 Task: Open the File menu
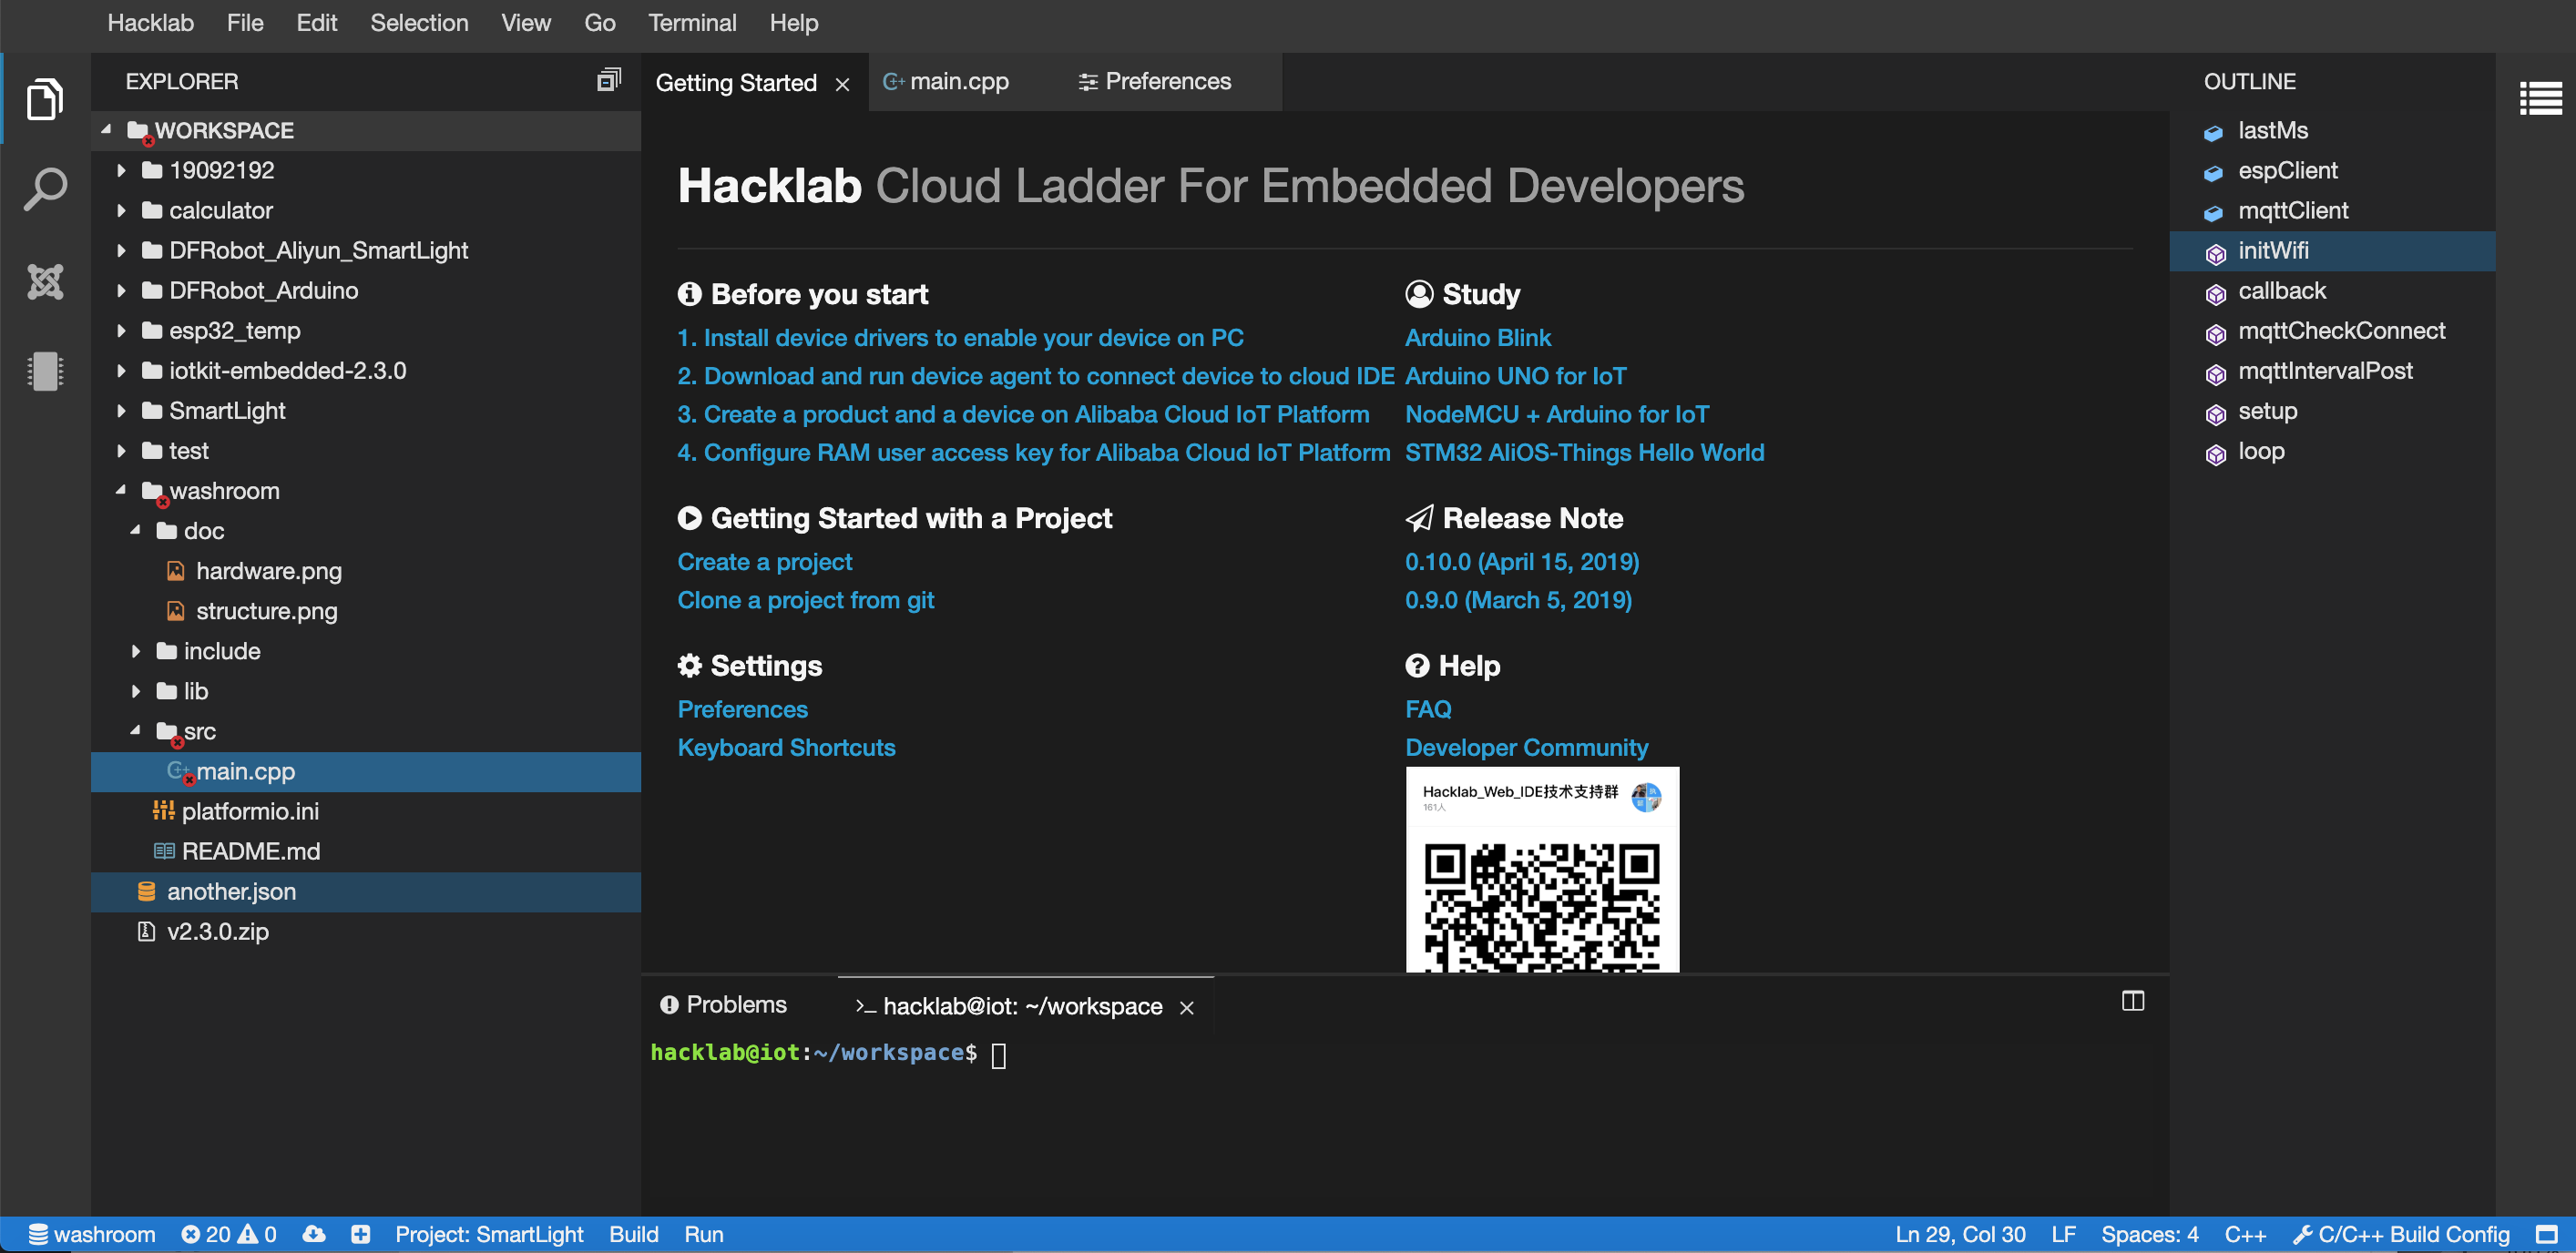point(245,23)
